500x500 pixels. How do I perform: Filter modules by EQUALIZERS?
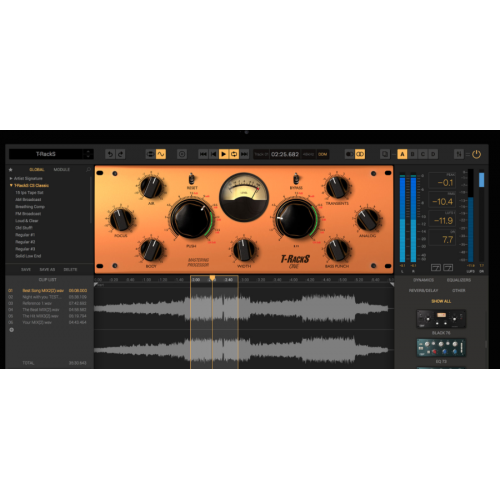coord(459,280)
